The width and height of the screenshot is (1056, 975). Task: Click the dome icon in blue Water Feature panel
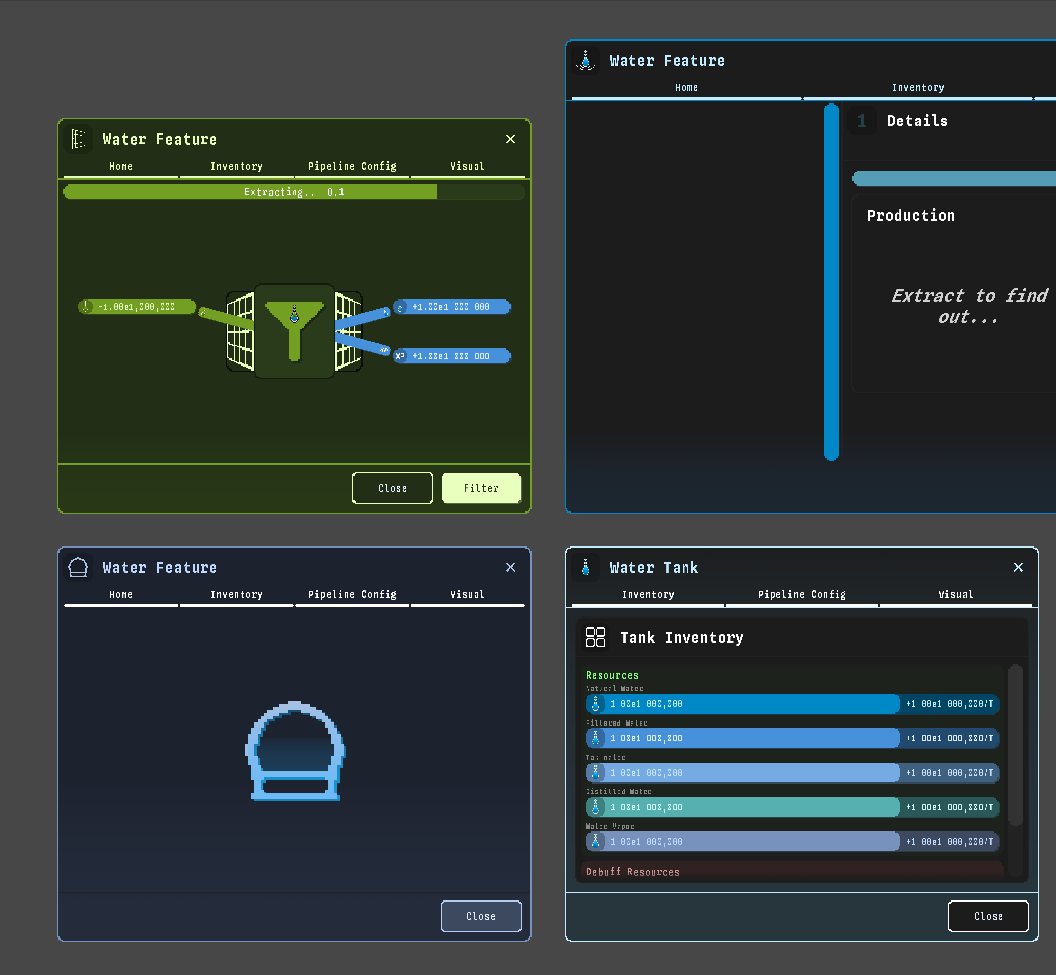pyautogui.click(x=294, y=751)
